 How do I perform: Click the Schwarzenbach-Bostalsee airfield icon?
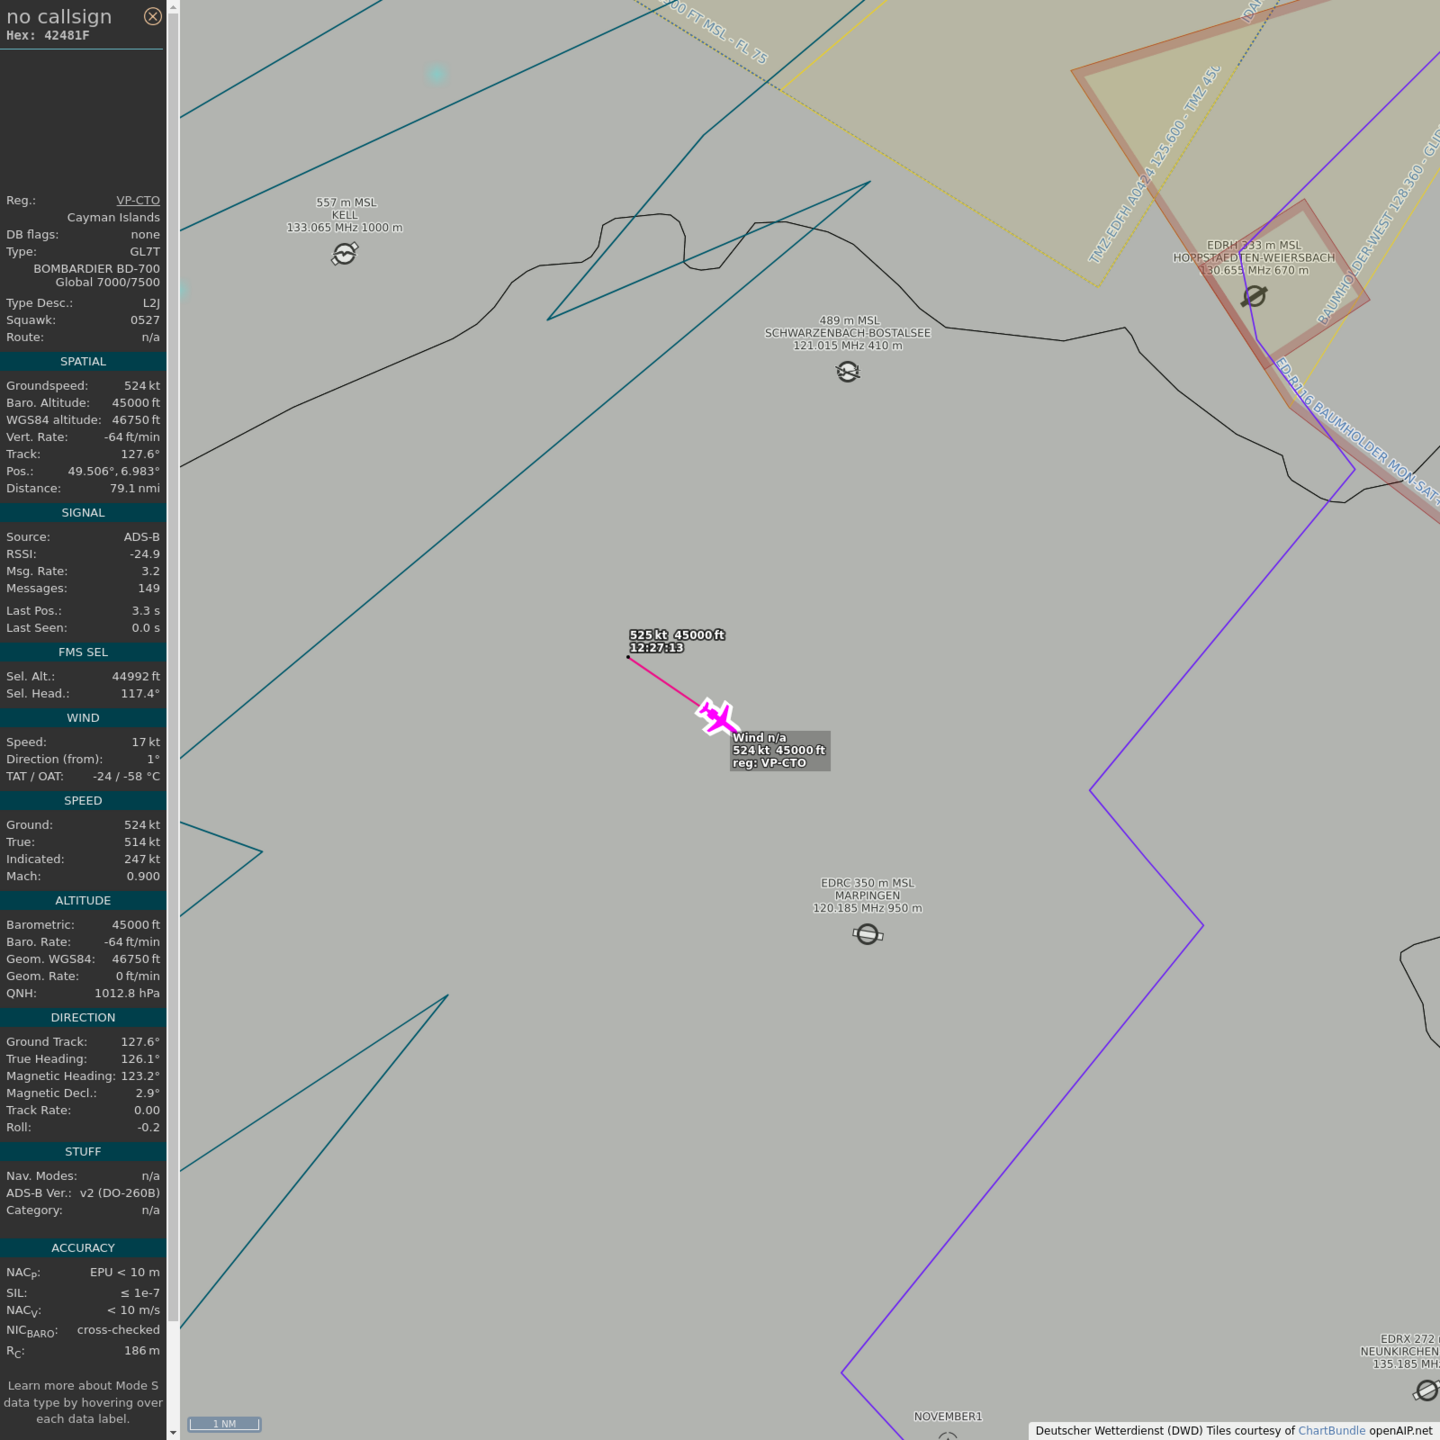(848, 372)
